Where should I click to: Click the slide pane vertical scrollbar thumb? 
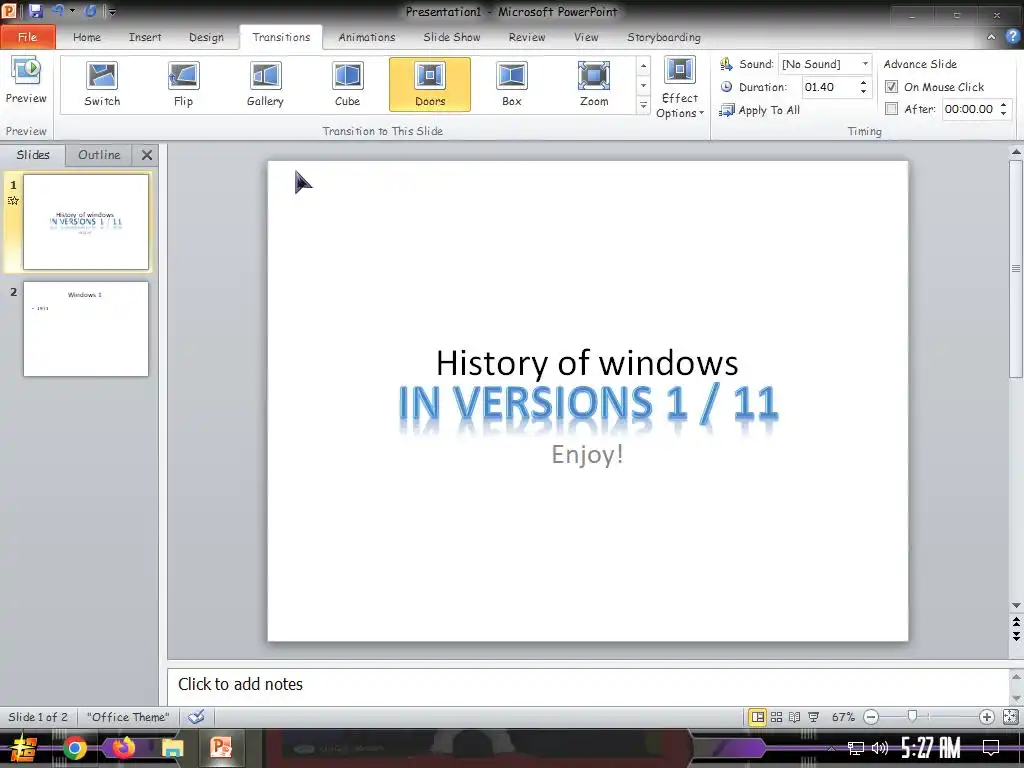click(1016, 268)
